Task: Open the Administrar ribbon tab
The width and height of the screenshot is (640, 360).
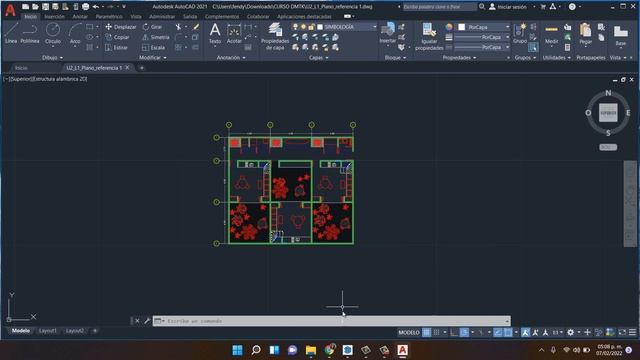Action: 162,16
